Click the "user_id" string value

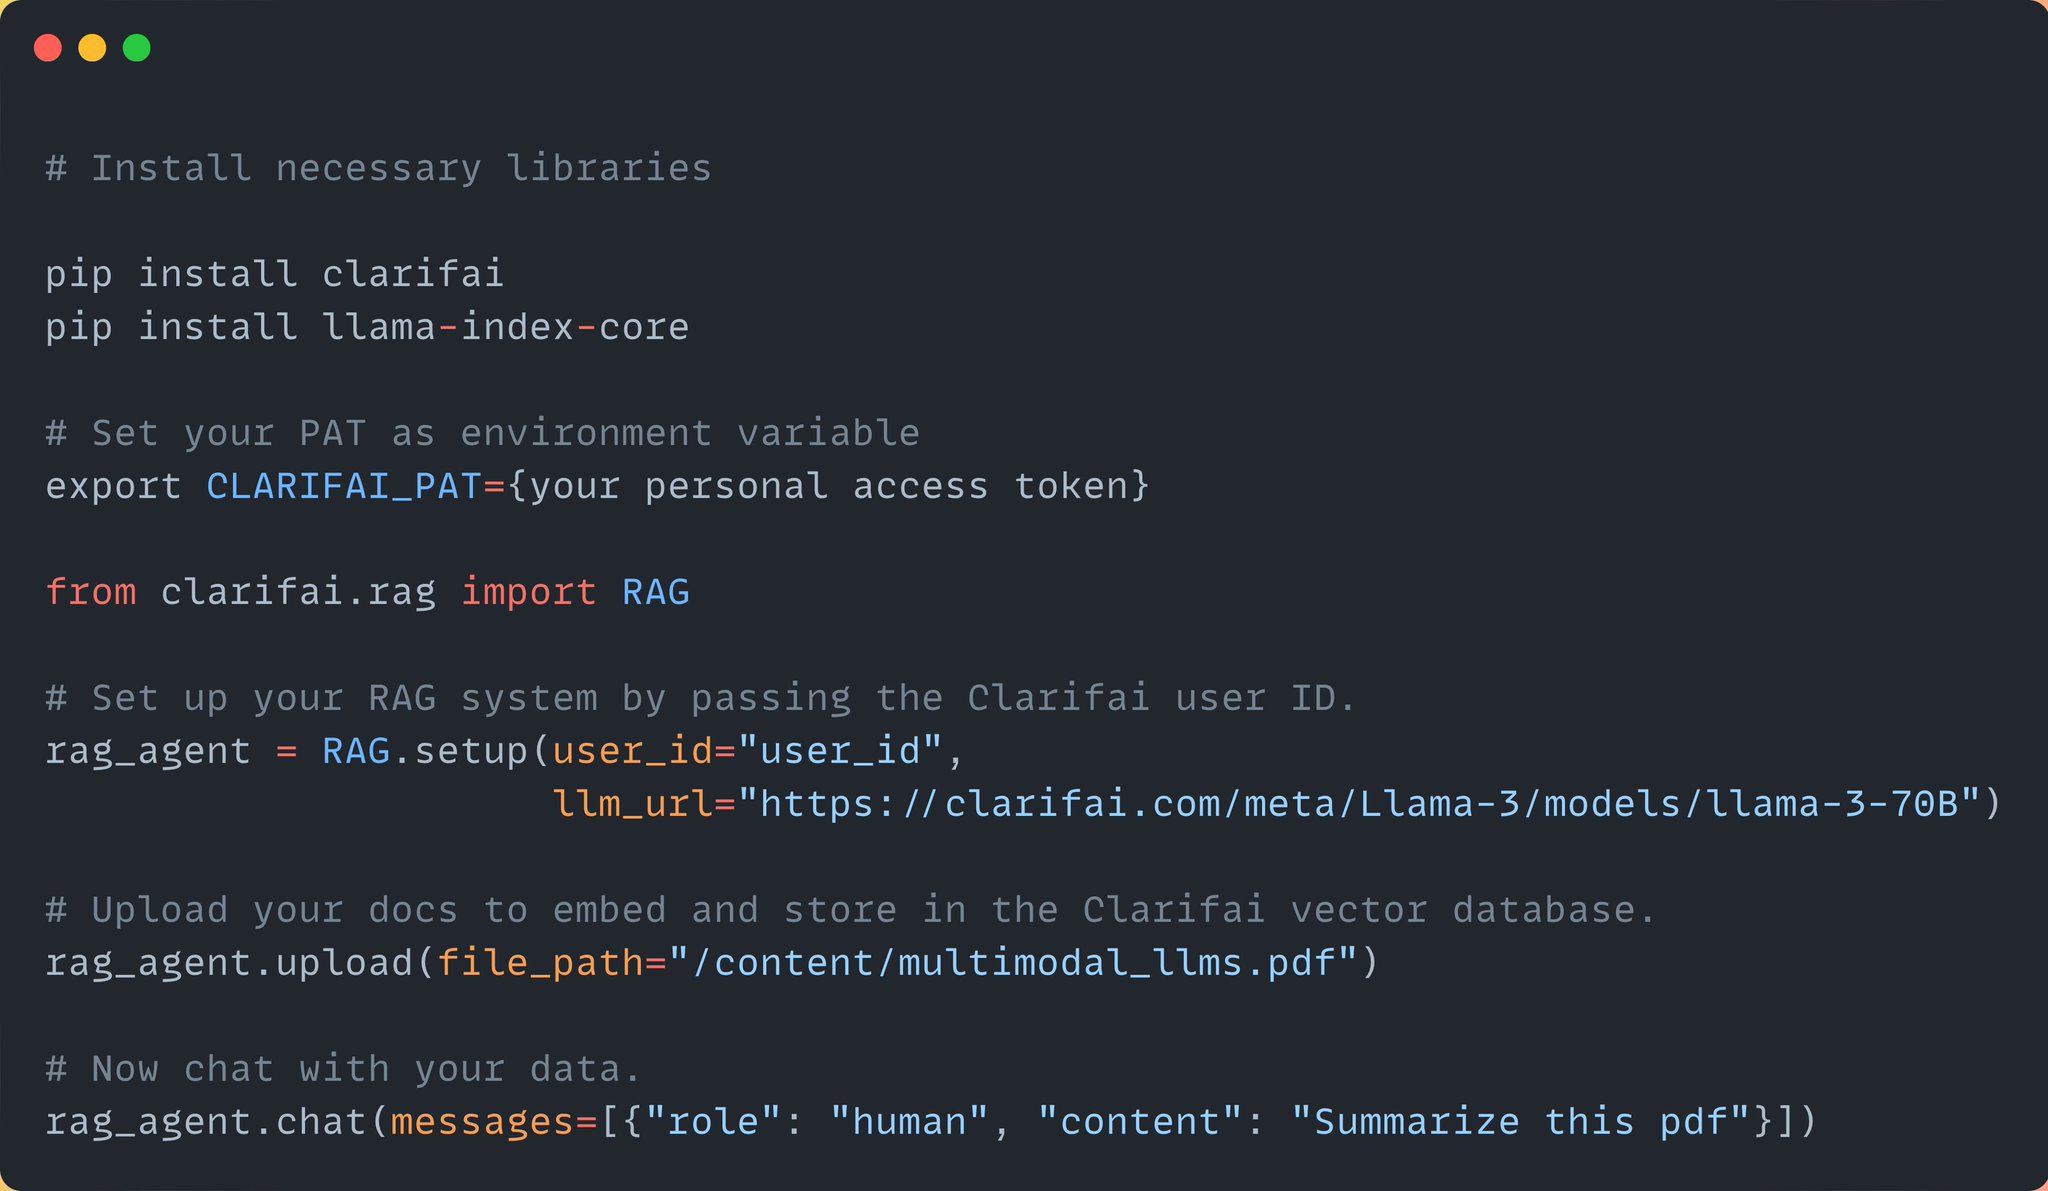click(x=841, y=751)
